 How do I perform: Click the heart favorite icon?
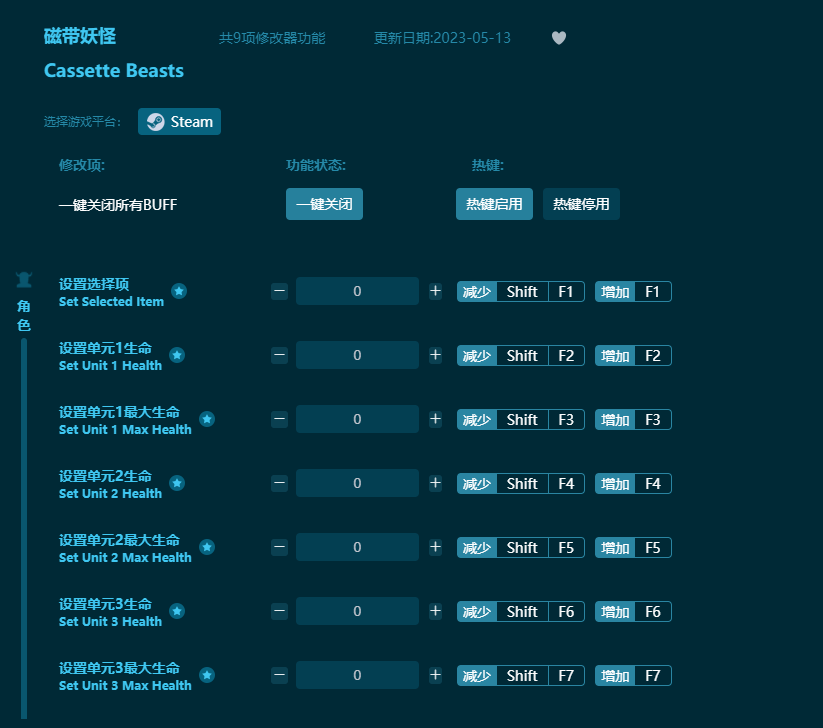(558, 37)
